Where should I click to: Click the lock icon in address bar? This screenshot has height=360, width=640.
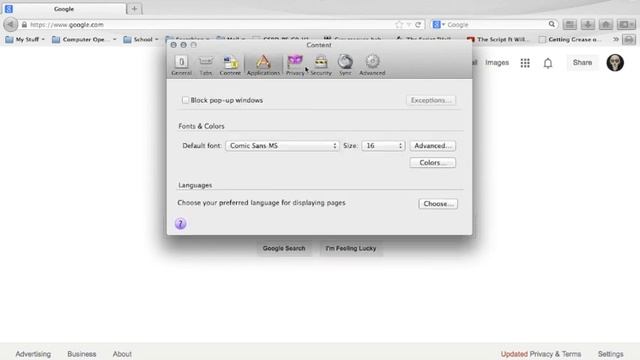click(x=24, y=24)
